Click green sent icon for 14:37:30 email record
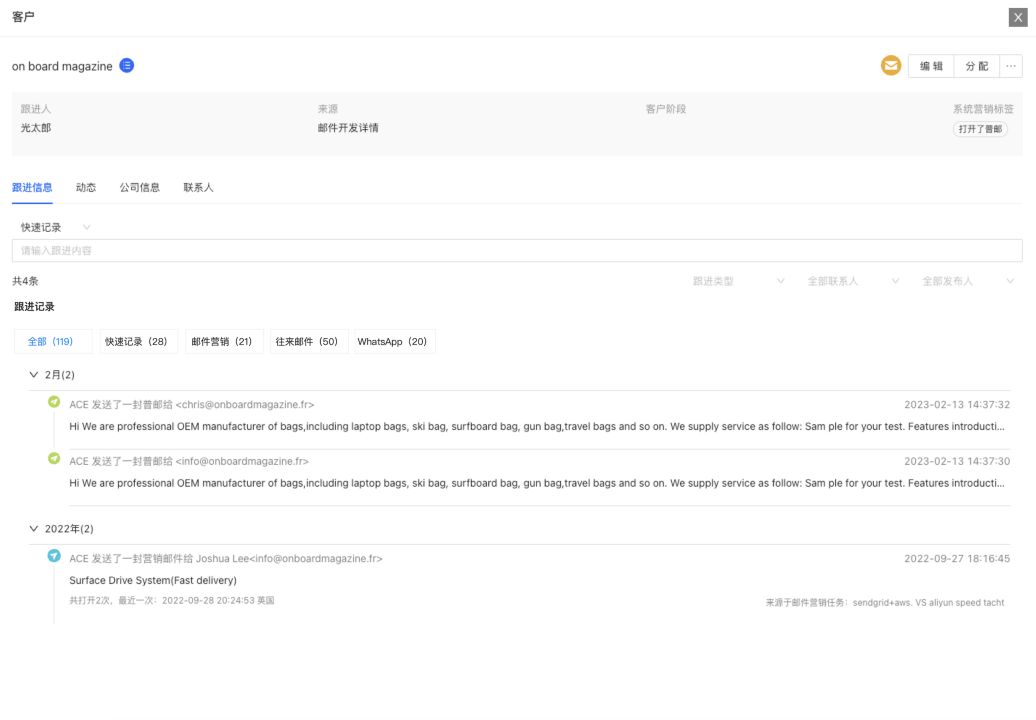1036x720 pixels. [x=54, y=459]
